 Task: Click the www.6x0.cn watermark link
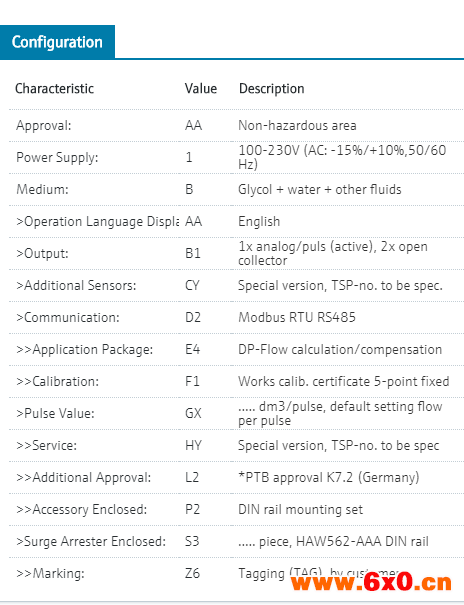coord(371,582)
